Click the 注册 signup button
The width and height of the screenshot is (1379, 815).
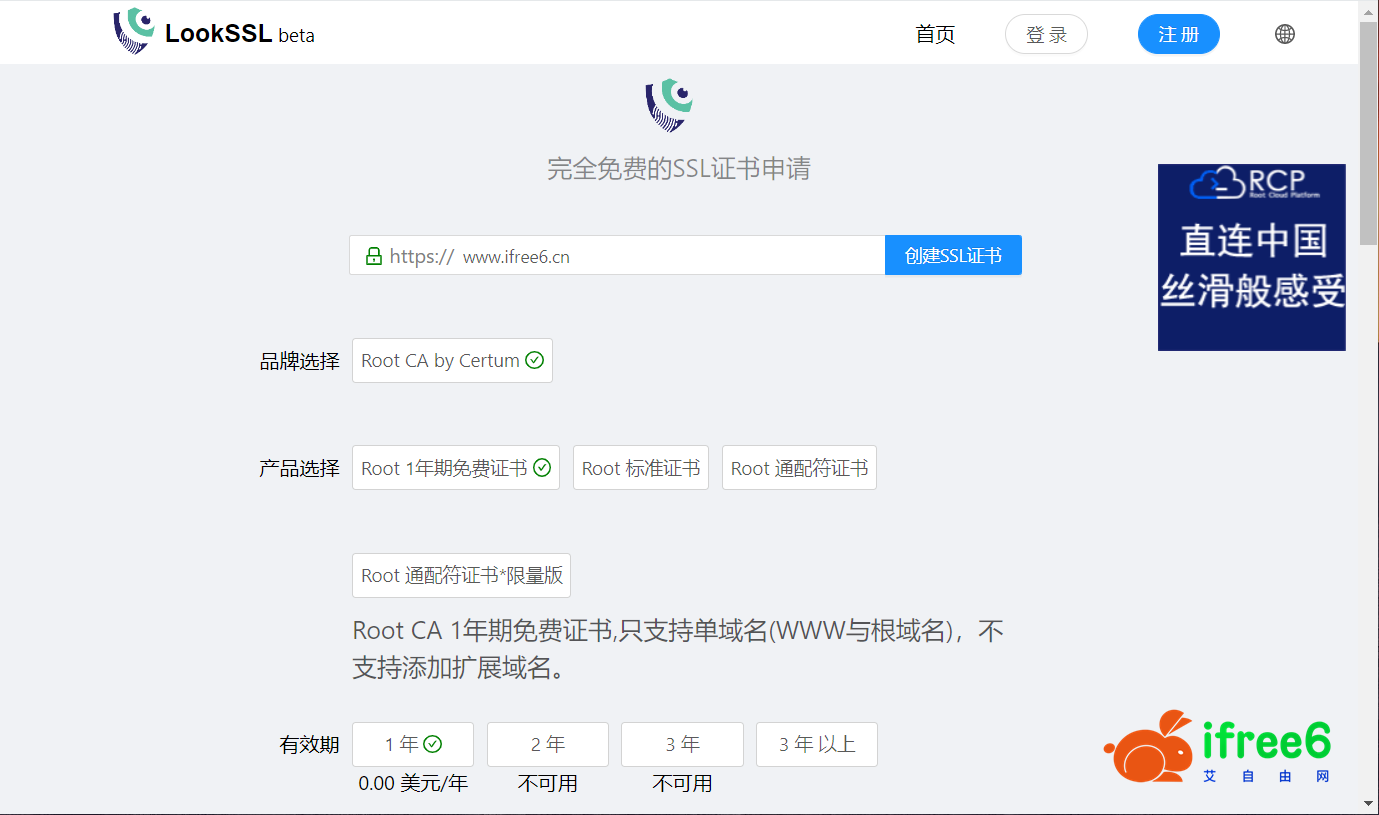click(x=1178, y=33)
